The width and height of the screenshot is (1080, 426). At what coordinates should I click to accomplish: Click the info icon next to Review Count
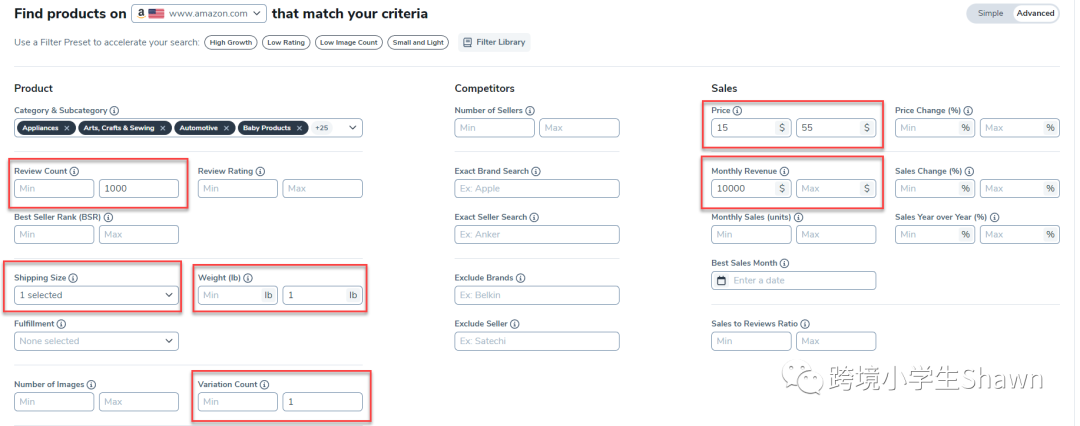pos(75,171)
